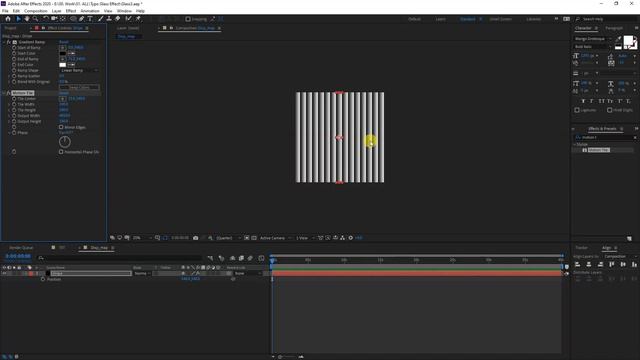The width and height of the screenshot is (640, 360).
Task: Align layers to top edge
Action: coord(611,264)
